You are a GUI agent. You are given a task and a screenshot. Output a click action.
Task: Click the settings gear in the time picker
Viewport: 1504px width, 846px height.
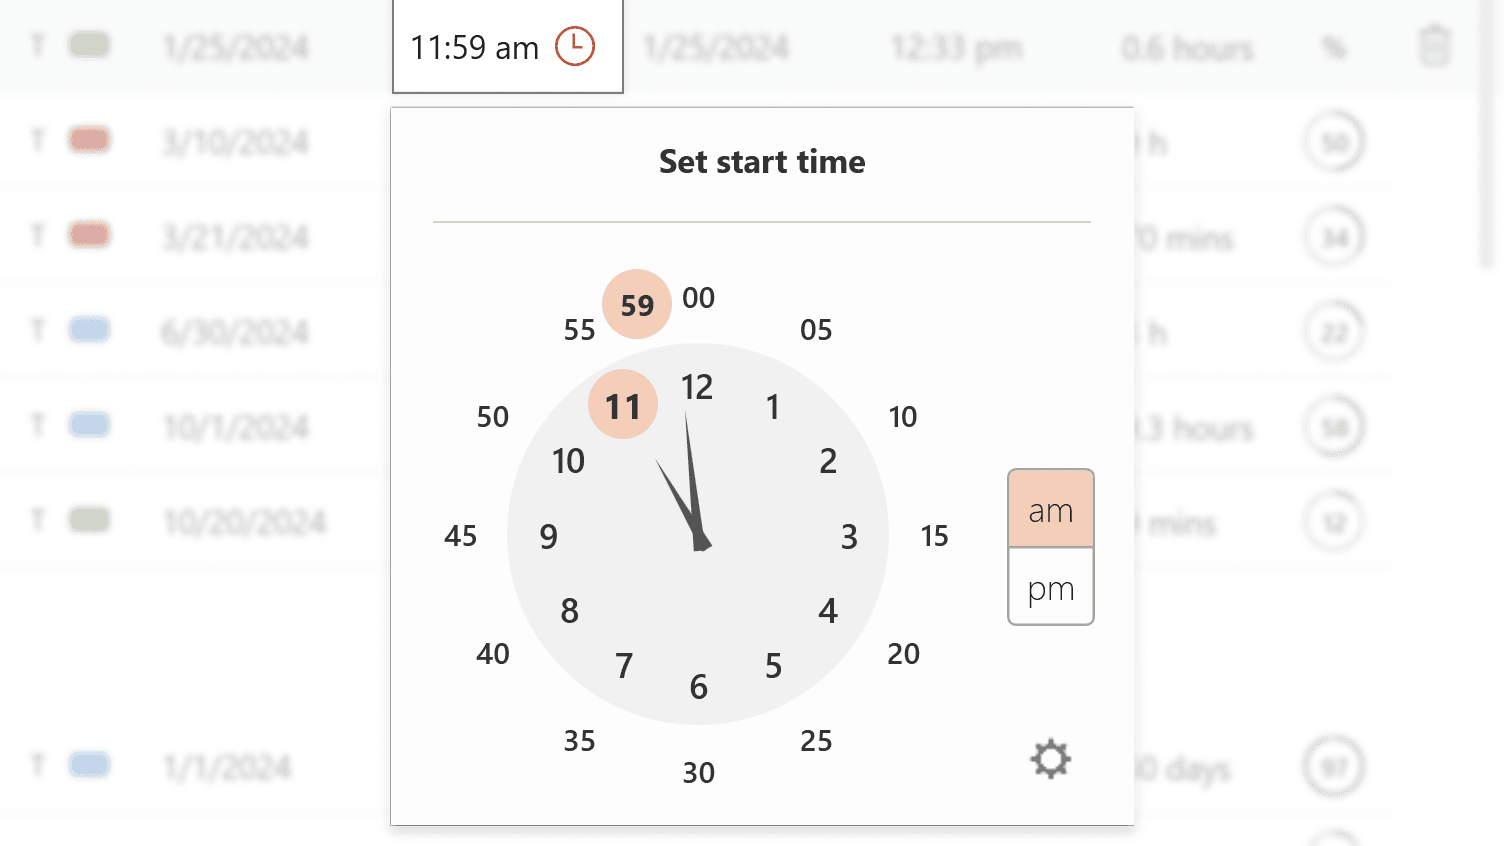[x=1050, y=758]
